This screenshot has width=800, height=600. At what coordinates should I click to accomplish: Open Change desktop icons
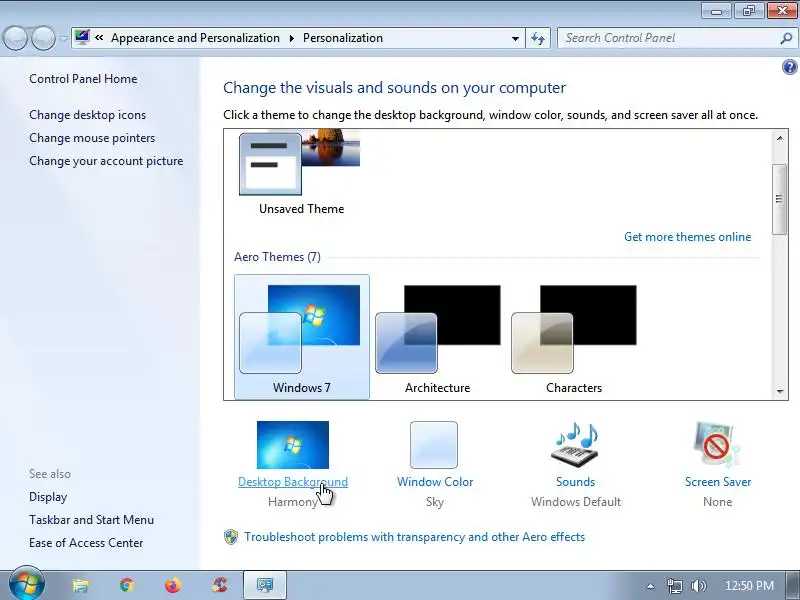tap(87, 115)
